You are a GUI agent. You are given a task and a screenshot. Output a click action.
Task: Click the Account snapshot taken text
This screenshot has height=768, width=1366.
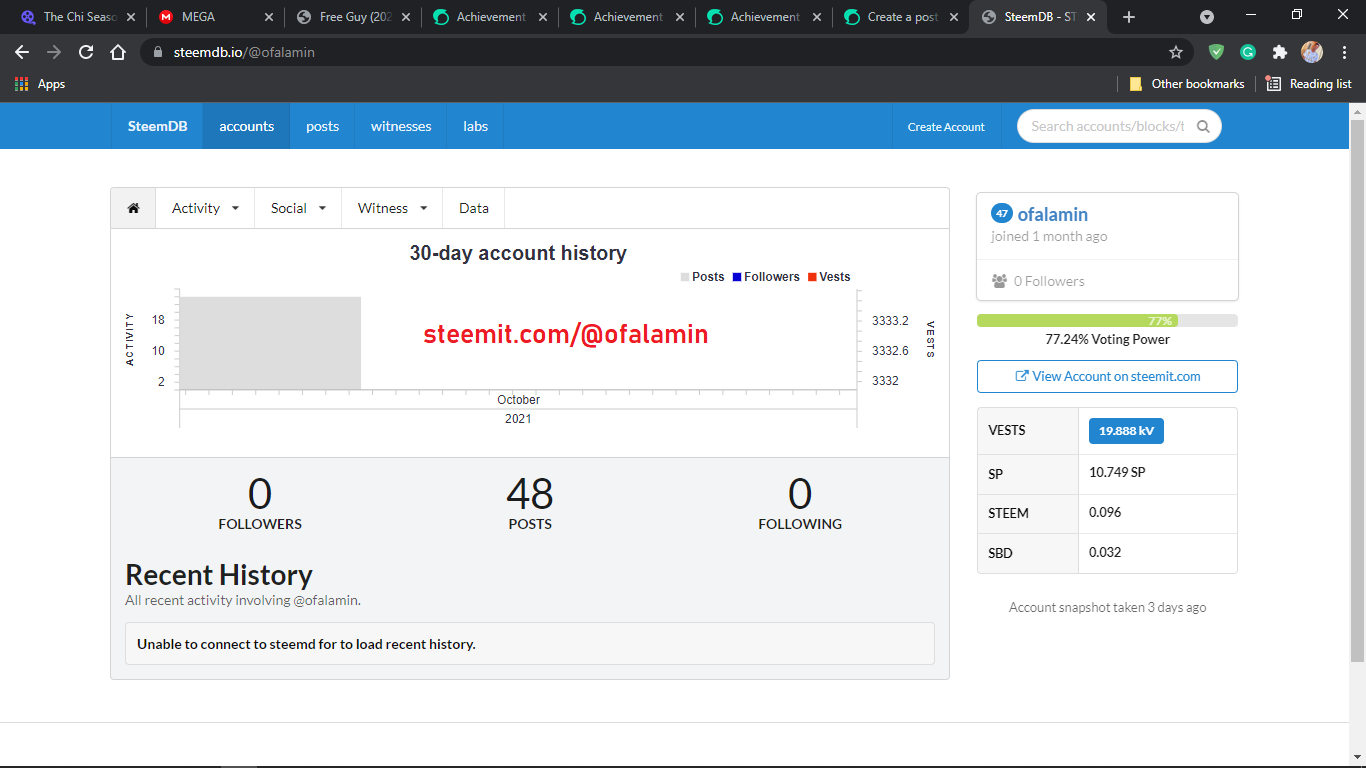pyautogui.click(x=1107, y=607)
